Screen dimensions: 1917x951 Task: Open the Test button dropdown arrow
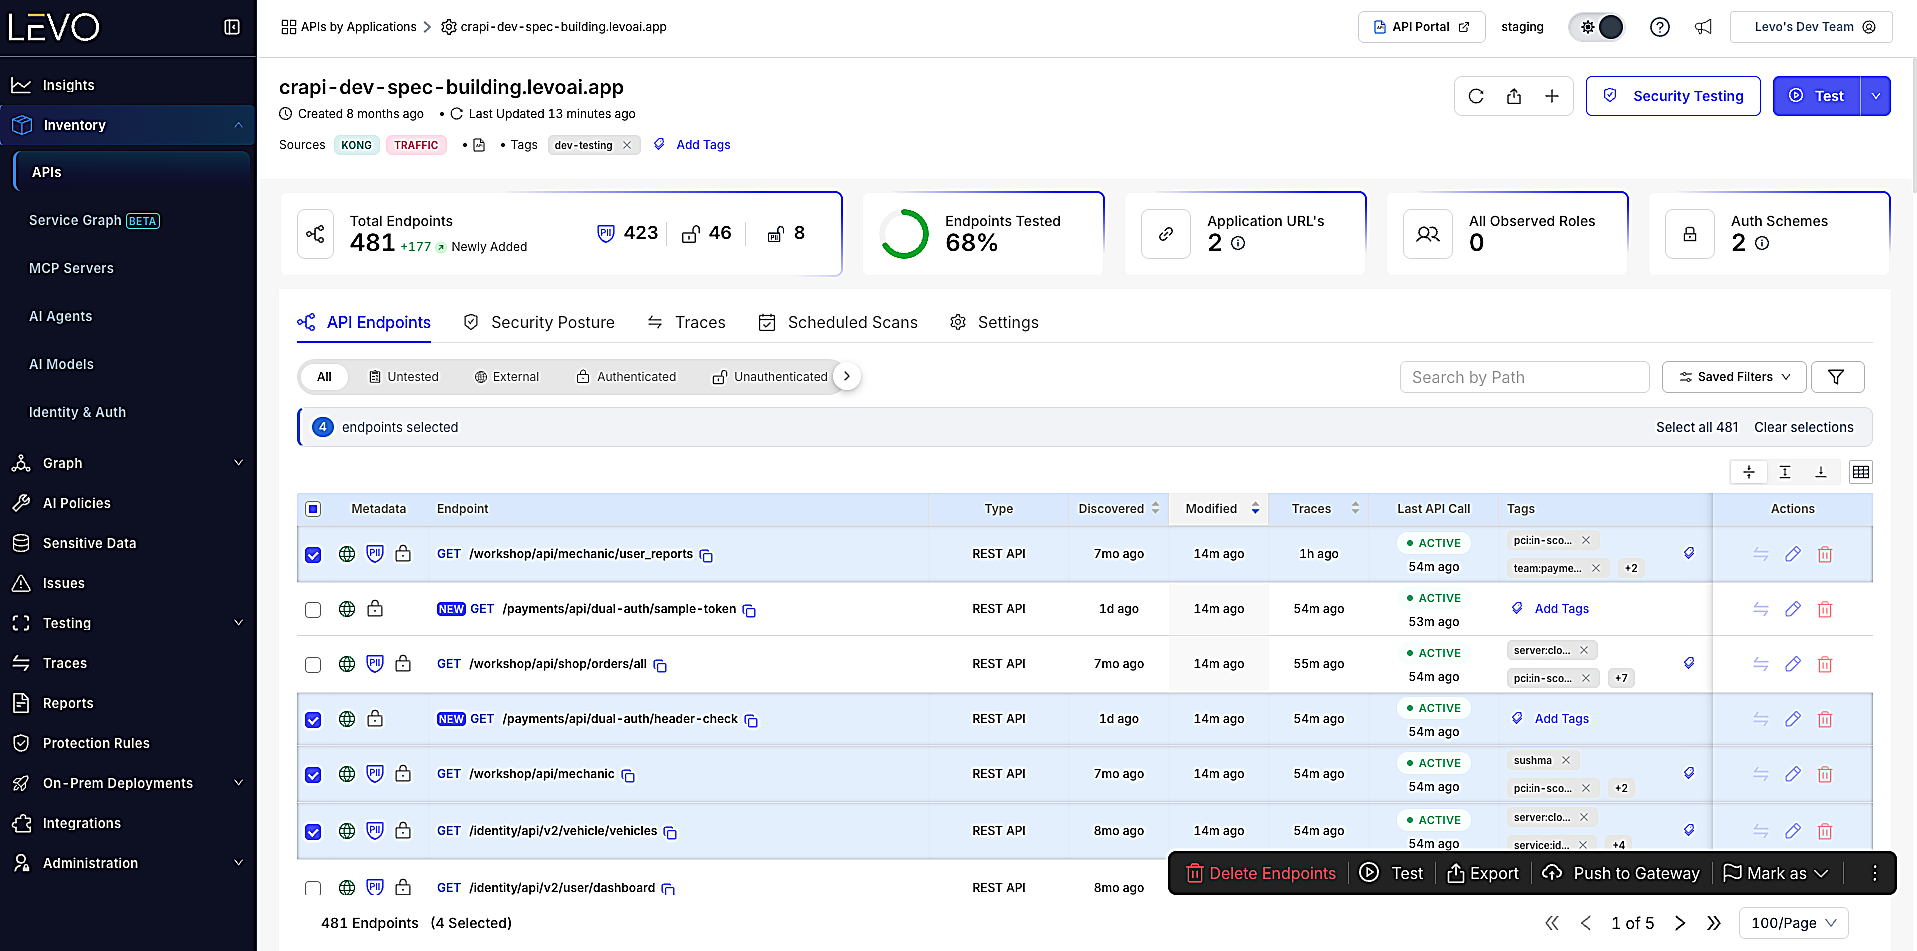1876,96
